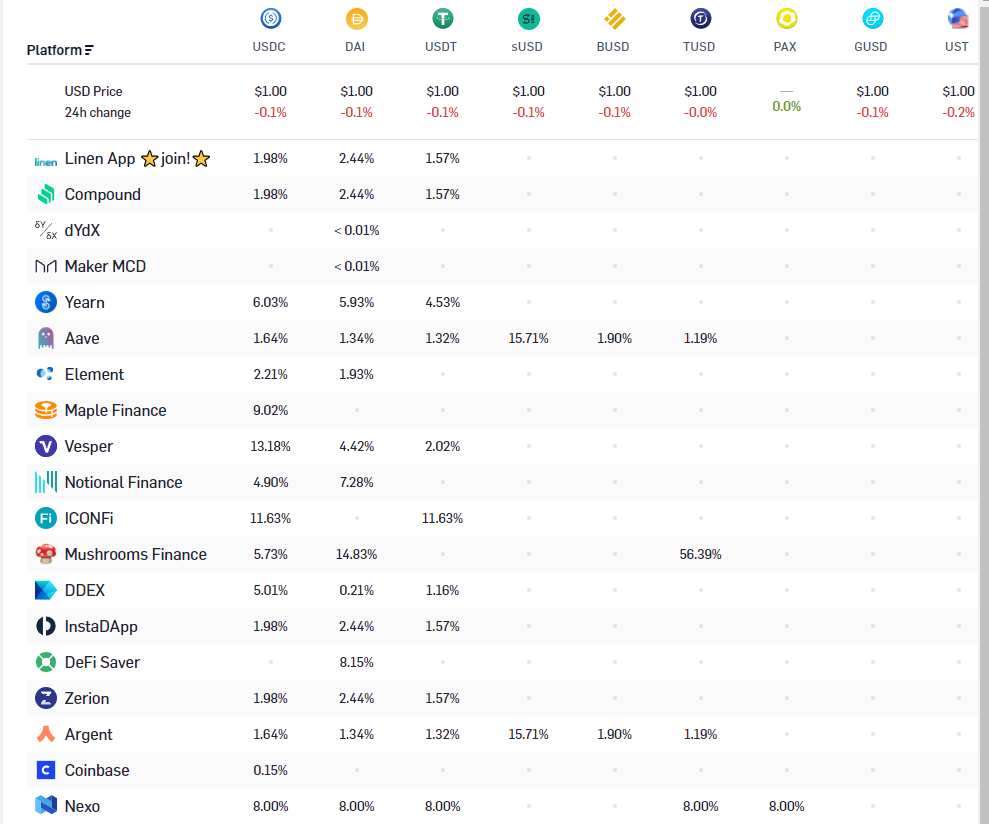Click the Argent logo icon
This screenshot has height=824, width=989.
45,734
